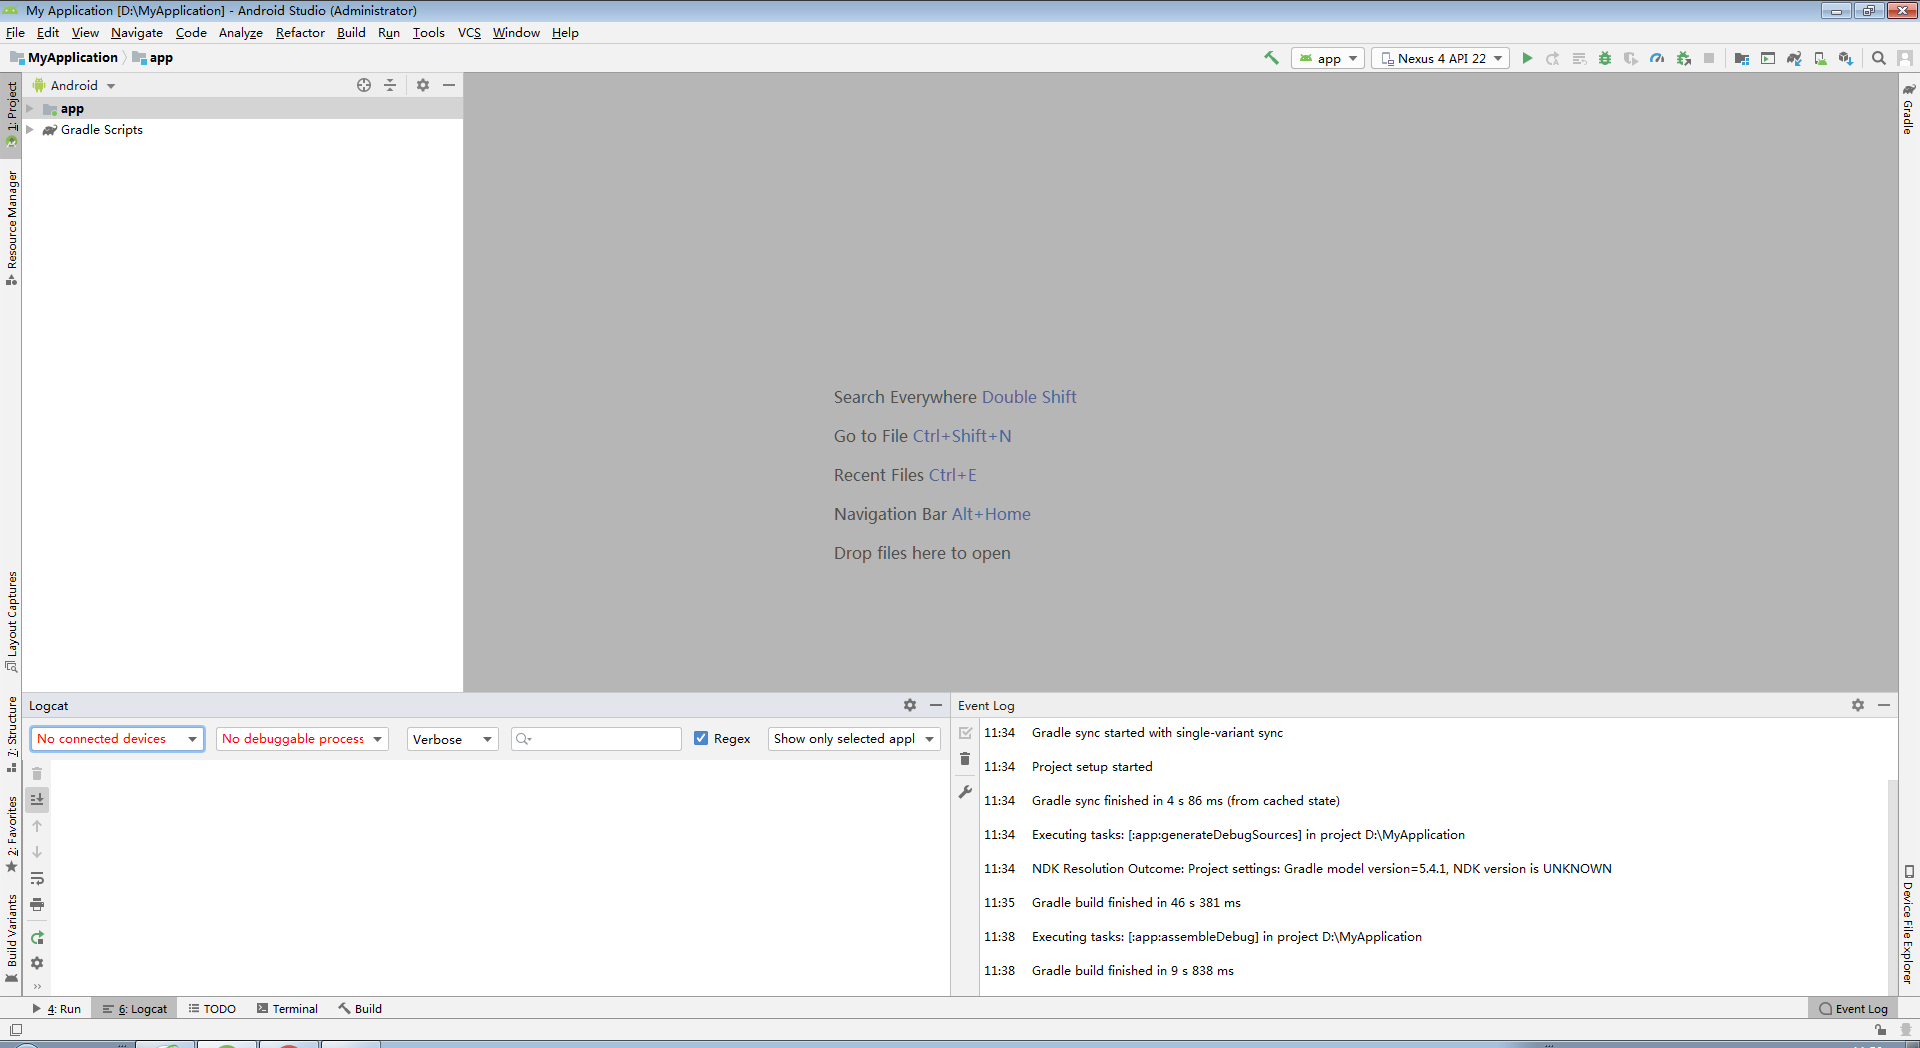Open Project Structure from toolbar
Image resolution: width=1920 pixels, height=1048 pixels.
click(x=1742, y=58)
